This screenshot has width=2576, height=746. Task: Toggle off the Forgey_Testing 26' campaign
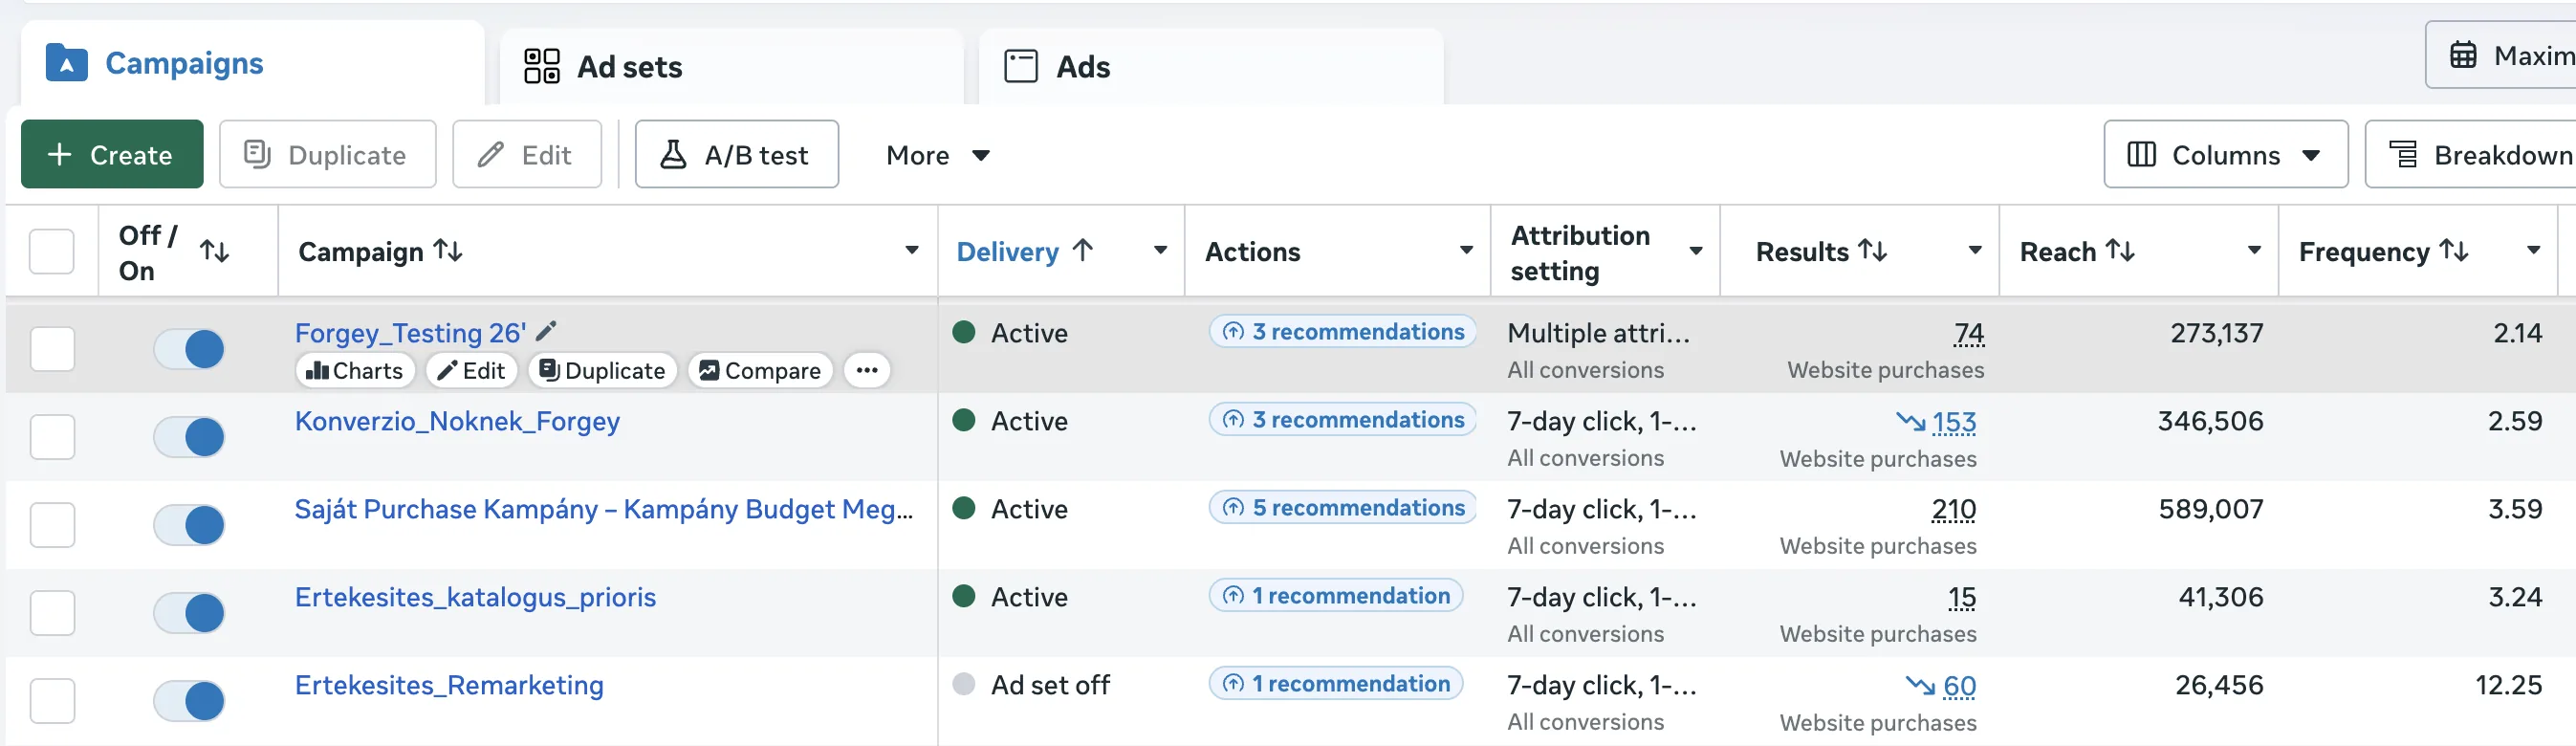pyautogui.click(x=189, y=349)
